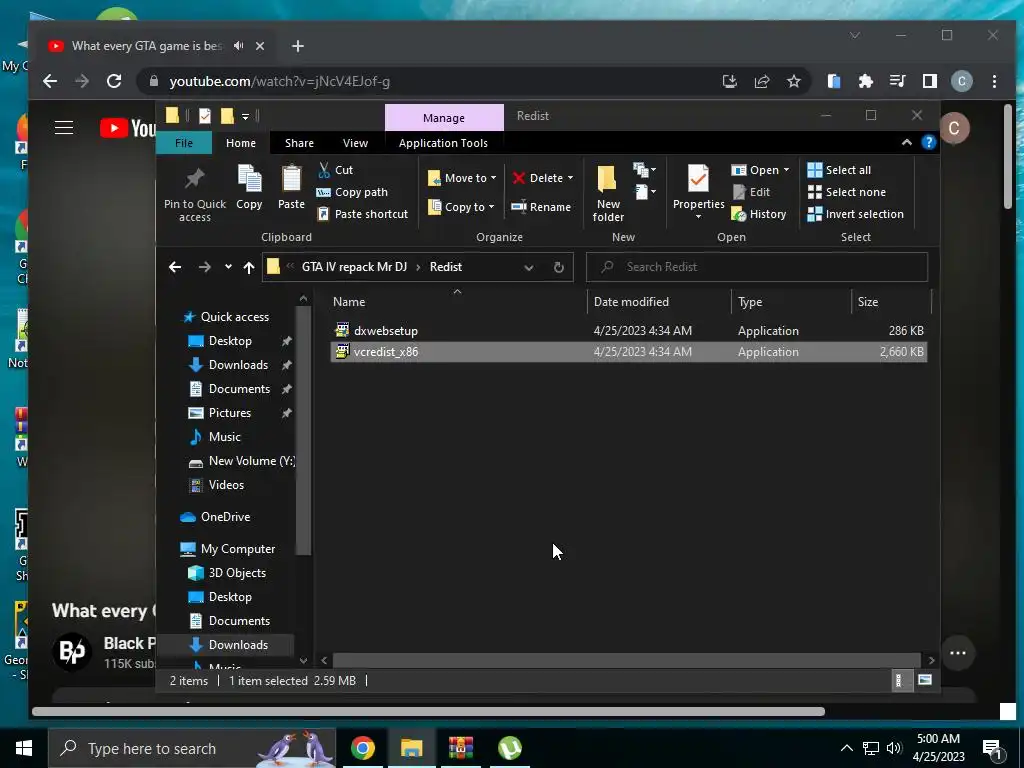Image resolution: width=1024 pixels, height=768 pixels.
Task: Bookmark this YouTube page with star
Action: pyautogui.click(x=793, y=81)
